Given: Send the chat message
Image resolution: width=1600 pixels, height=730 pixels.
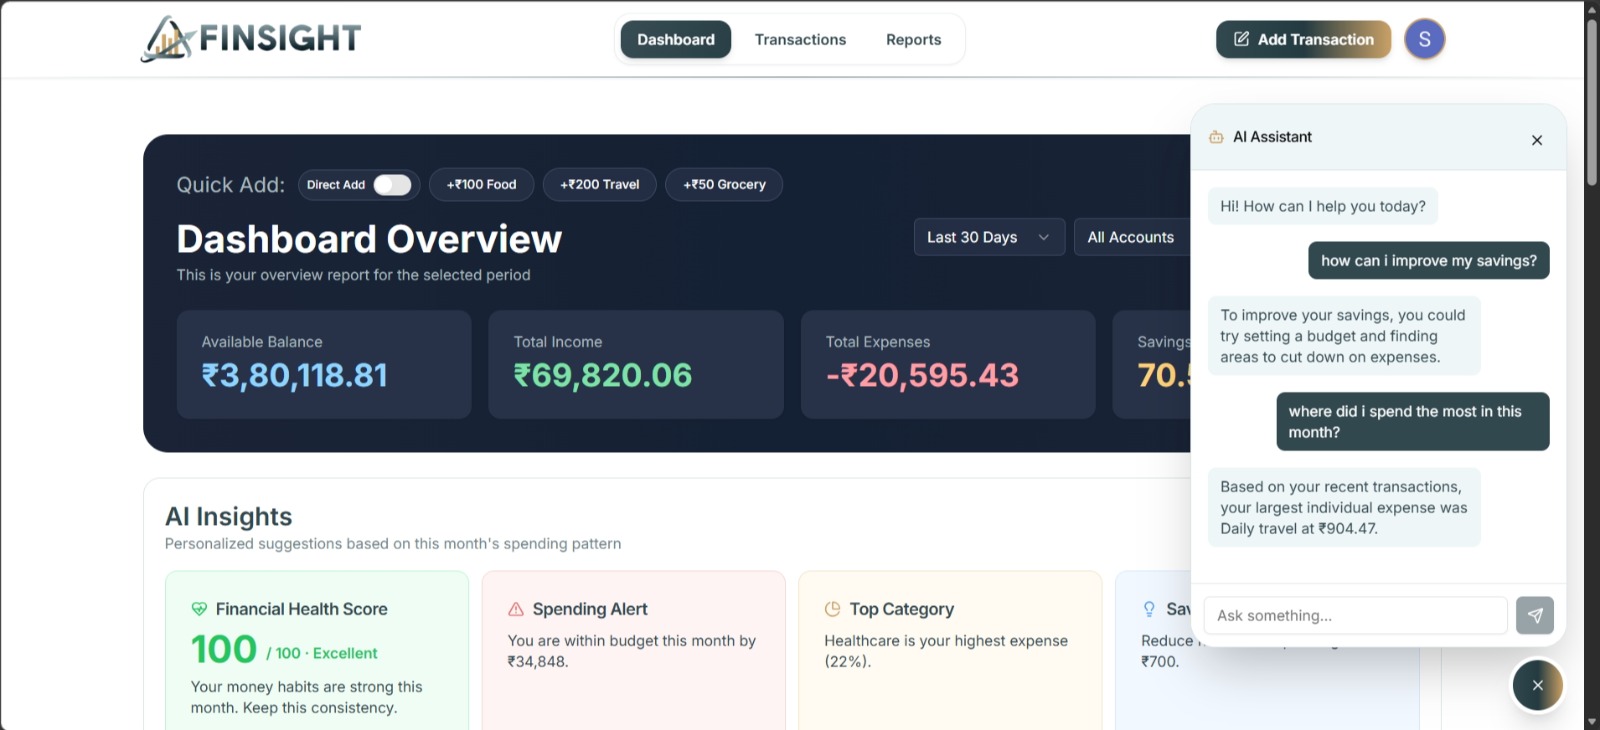Looking at the screenshot, I should point(1535,615).
